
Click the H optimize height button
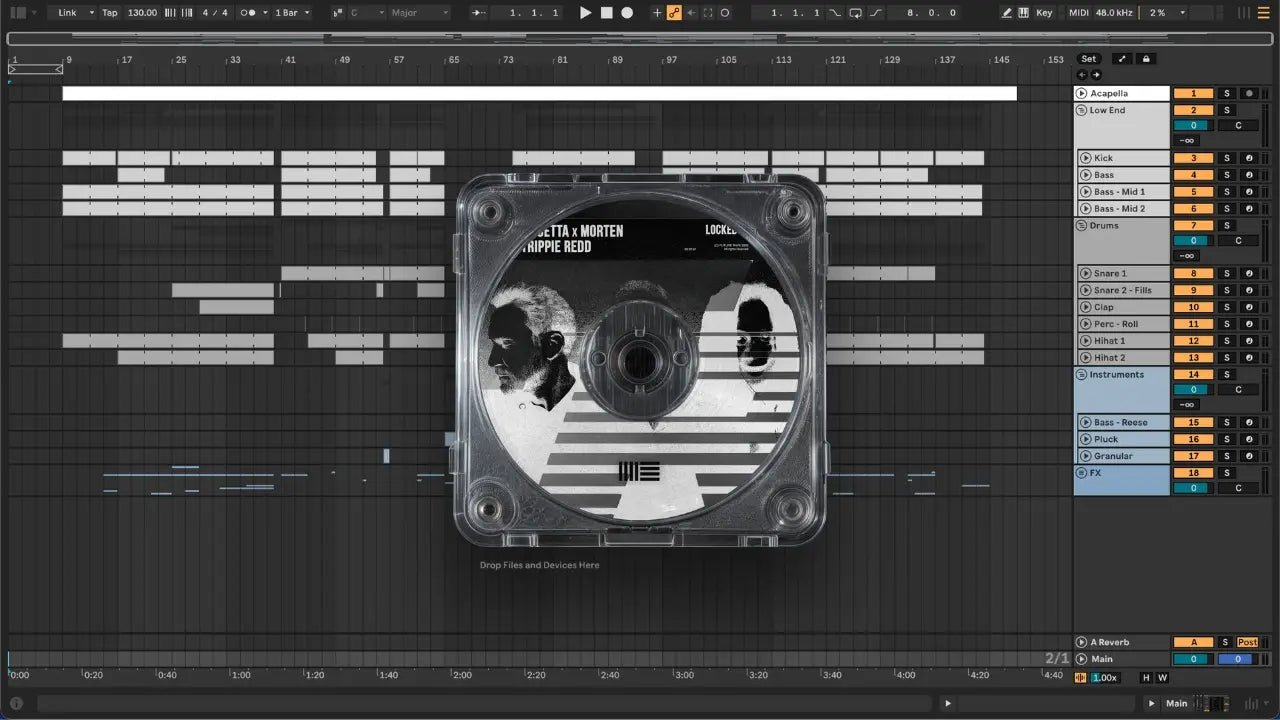(1146, 678)
